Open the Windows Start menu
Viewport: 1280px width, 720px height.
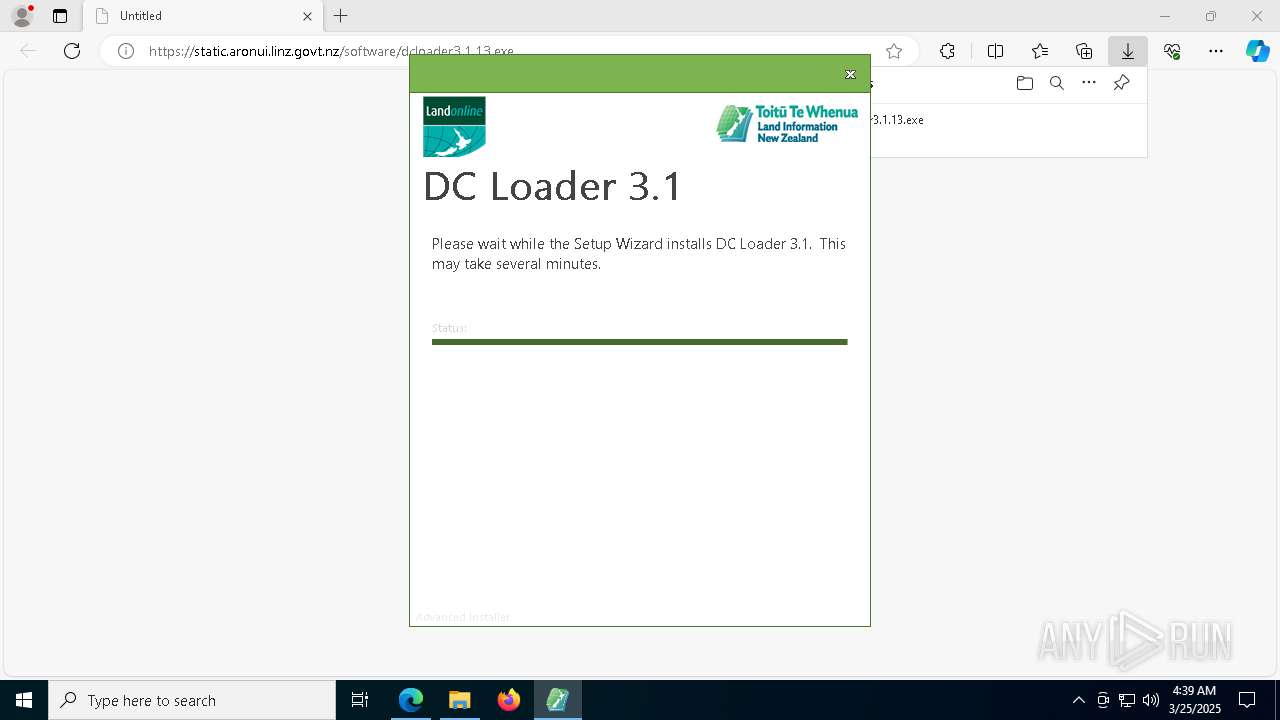[24, 700]
